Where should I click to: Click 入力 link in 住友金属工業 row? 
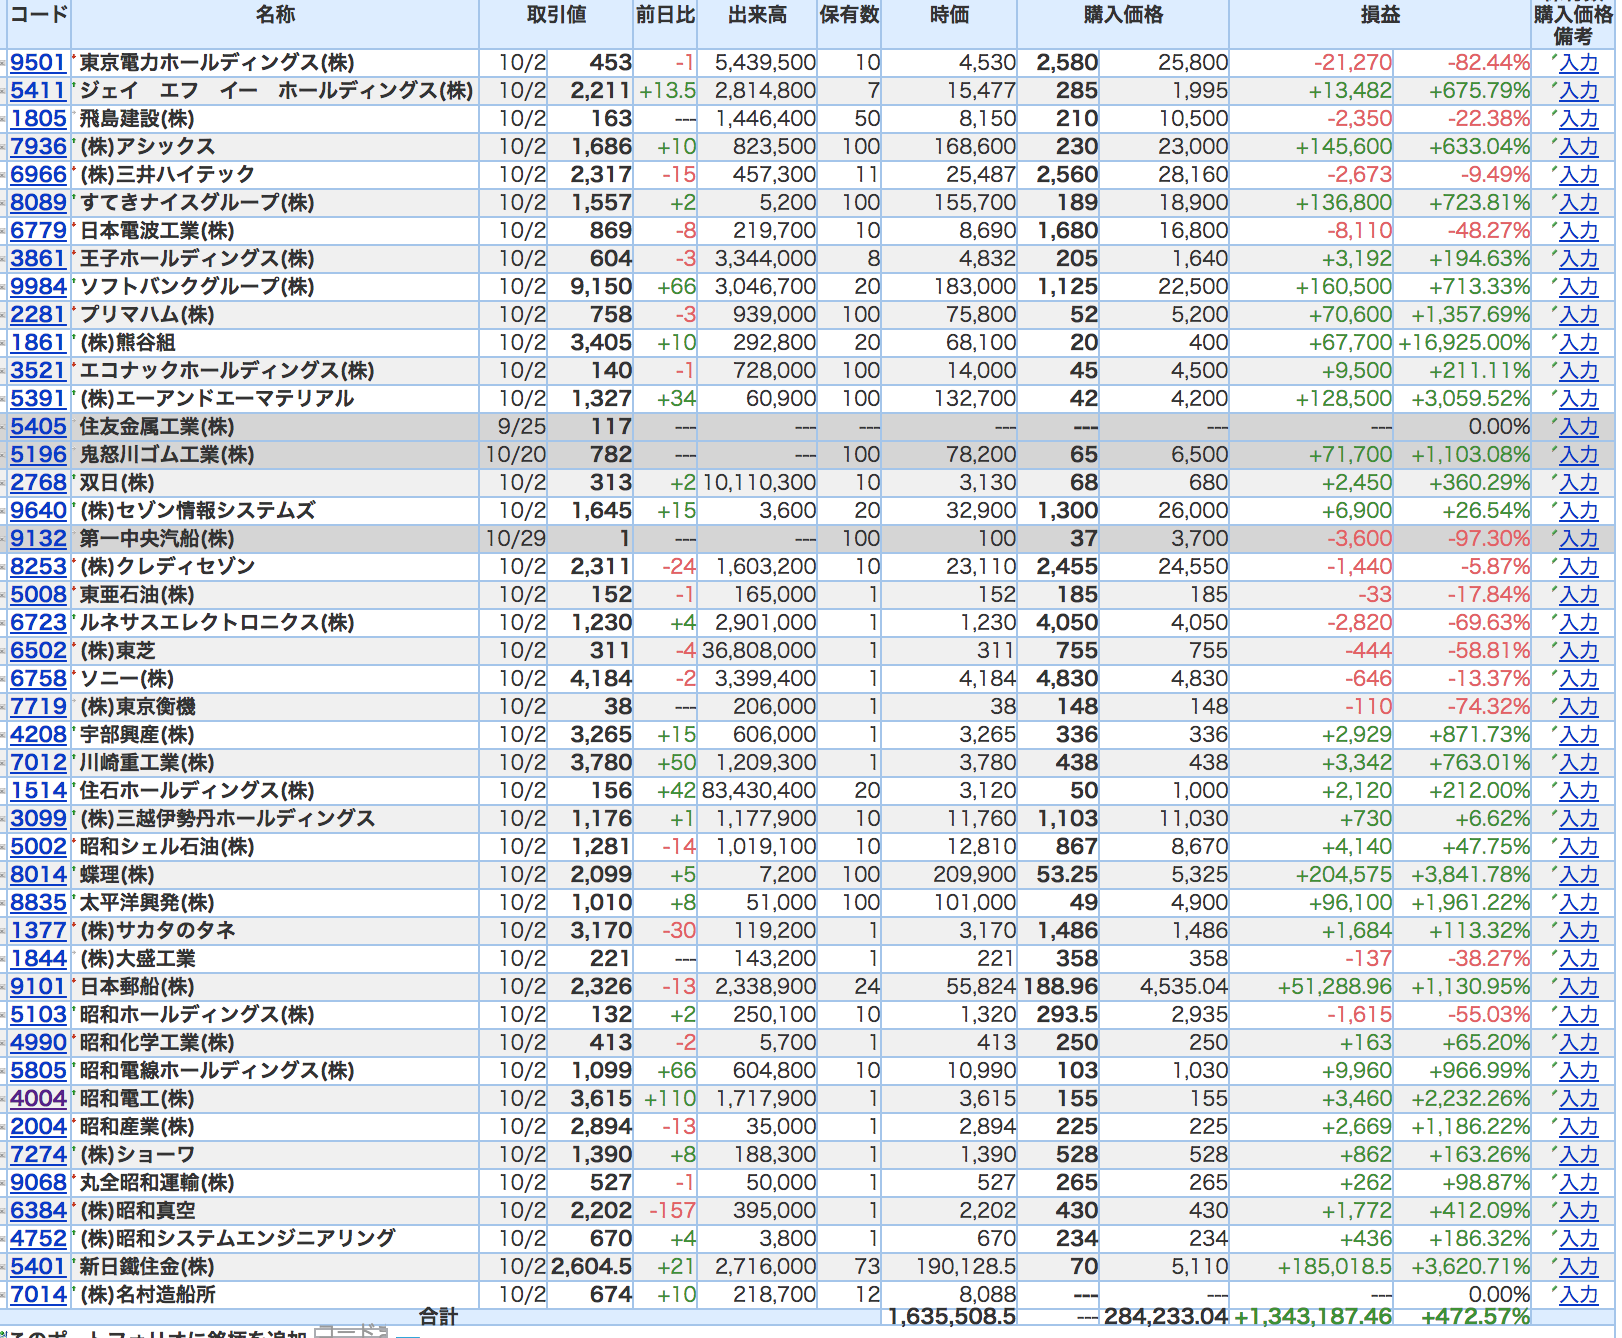point(1579,427)
